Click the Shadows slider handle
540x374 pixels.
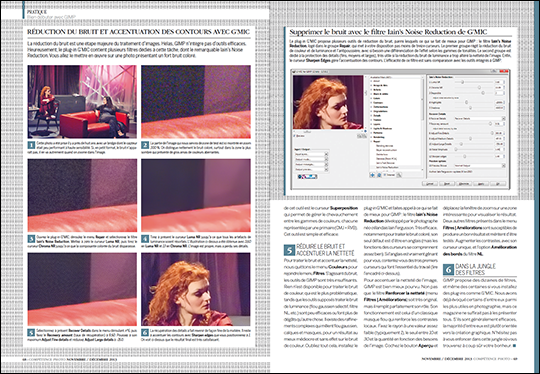point(470,108)
